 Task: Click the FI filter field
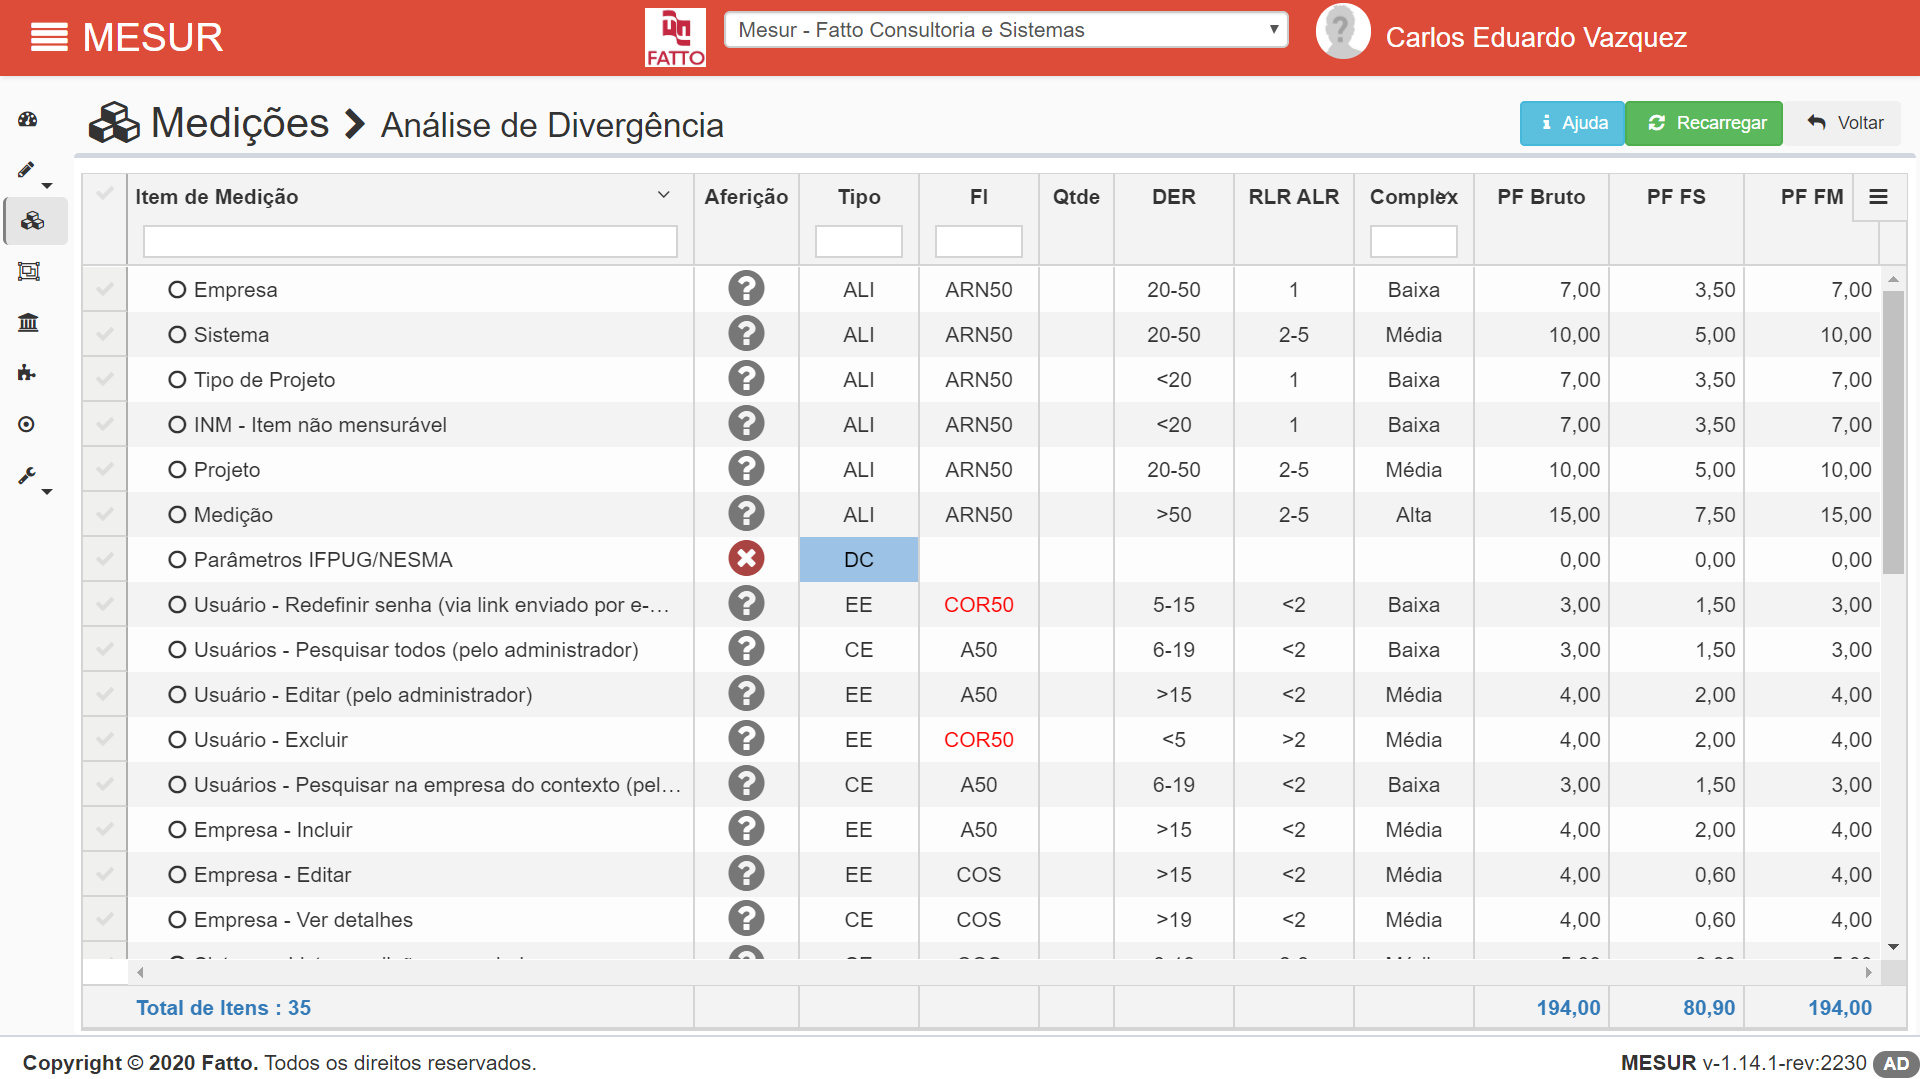pos(979,241)
